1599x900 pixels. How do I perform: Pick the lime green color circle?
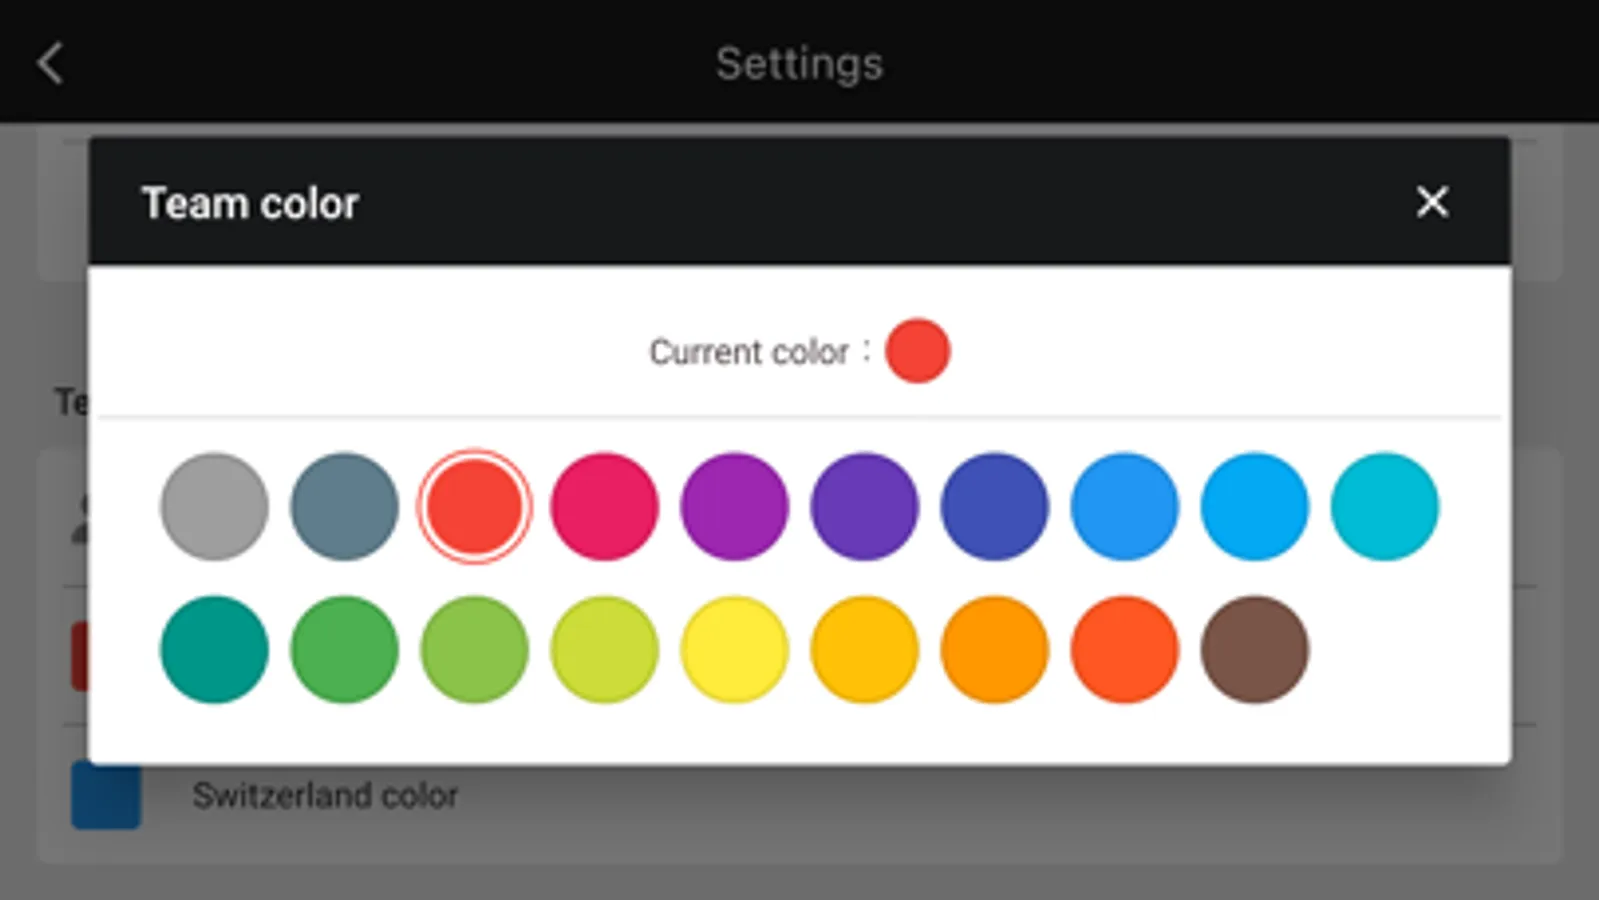pyautogui.click(x=603, y=650)
